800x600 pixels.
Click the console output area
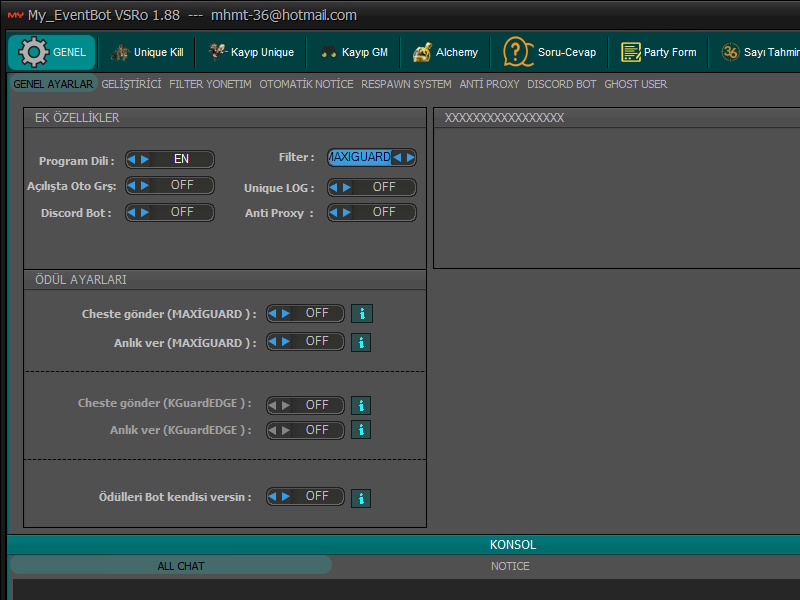406,589
